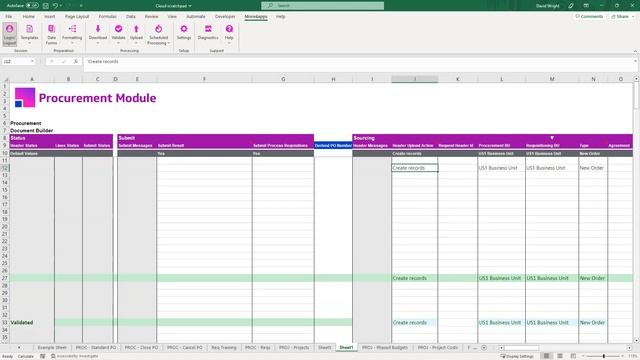Click the add new sheet plus icon

point(484,348)
